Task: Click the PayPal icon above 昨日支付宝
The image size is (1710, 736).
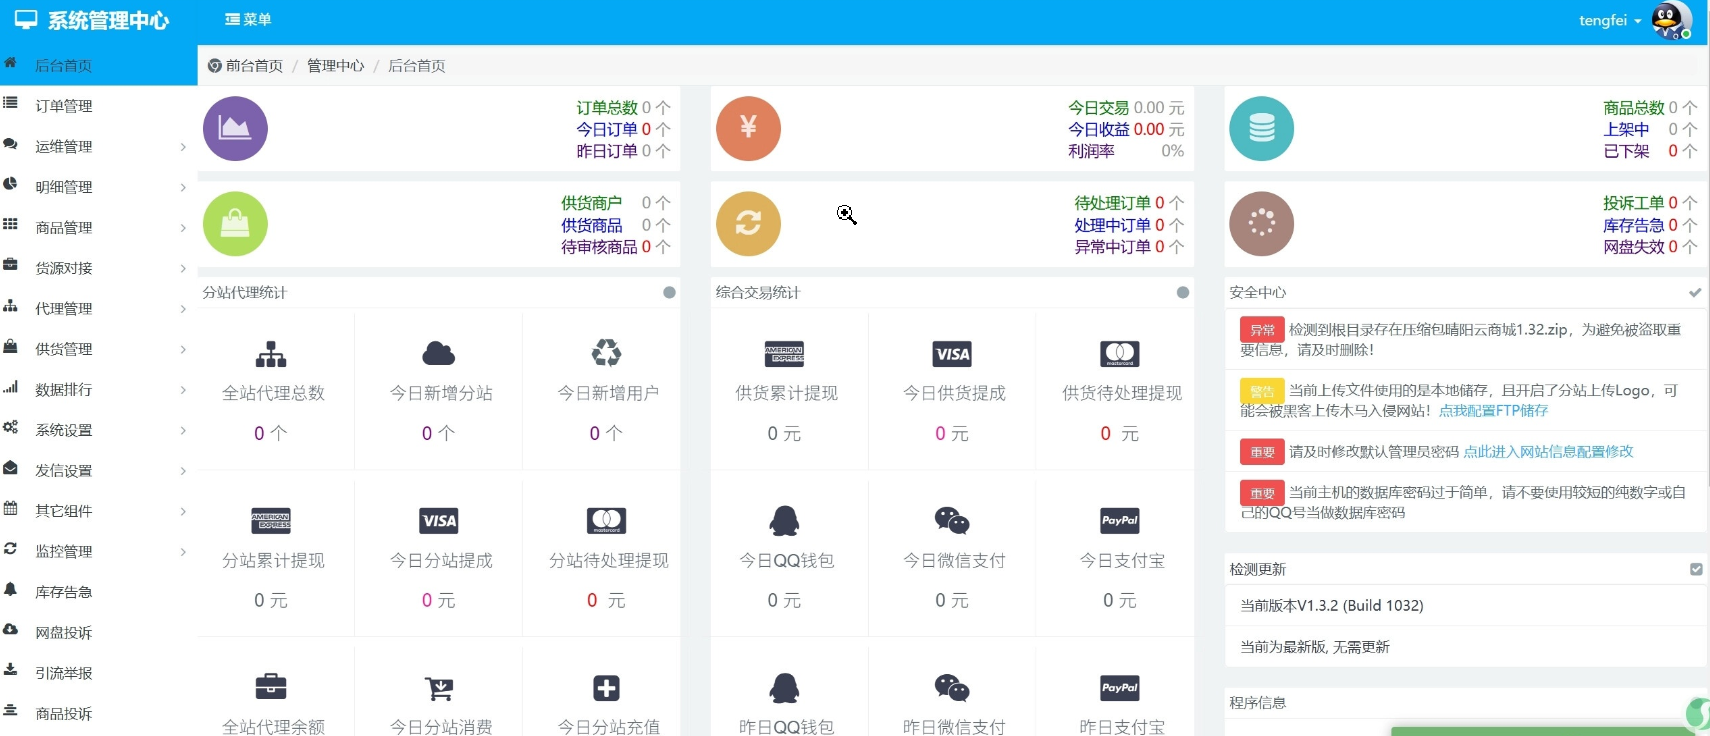Action: click(1120, 688)
